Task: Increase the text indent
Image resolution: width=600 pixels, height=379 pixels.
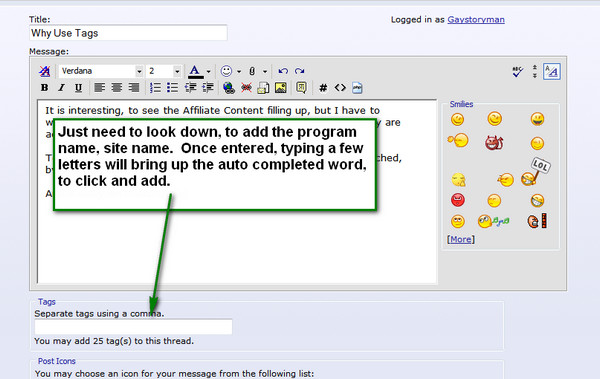Action: [207, 88]
